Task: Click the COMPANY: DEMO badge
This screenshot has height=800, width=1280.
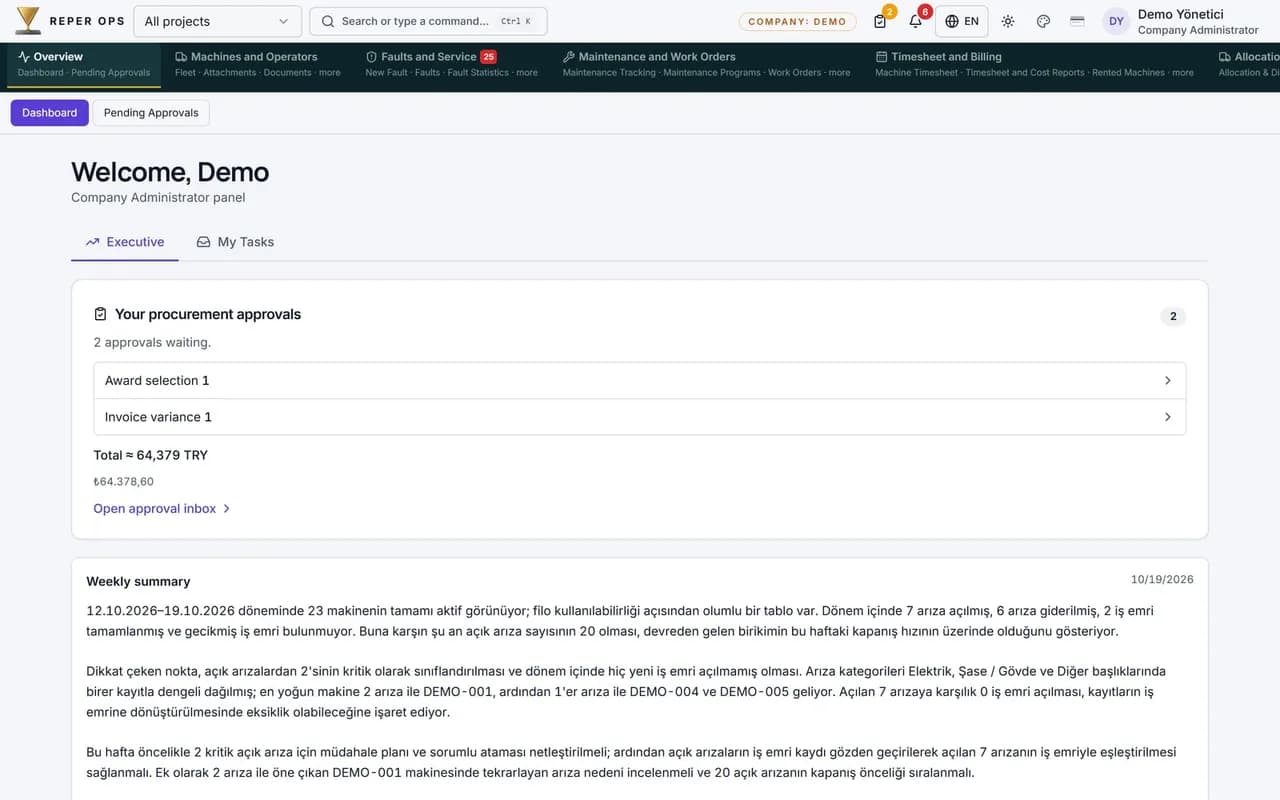Action: (798, 21)
